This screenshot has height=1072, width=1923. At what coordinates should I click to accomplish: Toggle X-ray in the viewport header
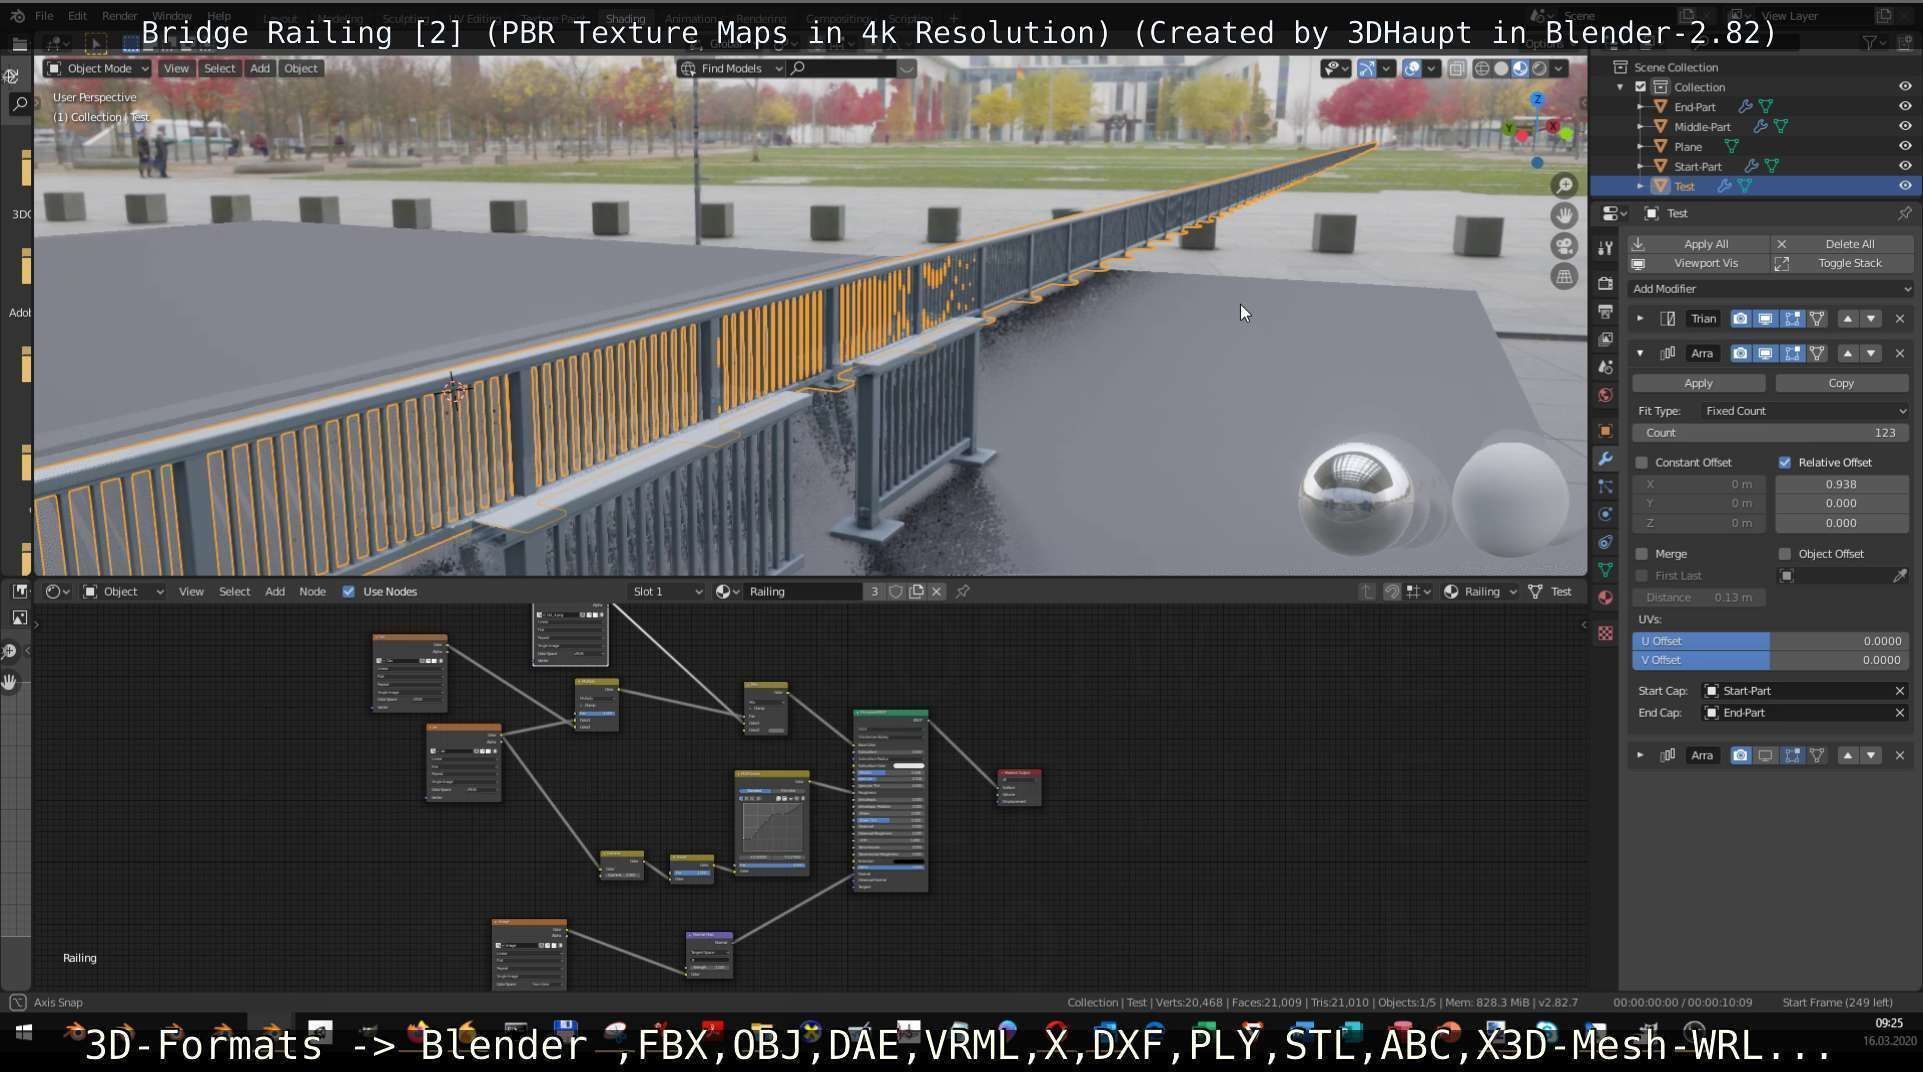pos(1456,68)
